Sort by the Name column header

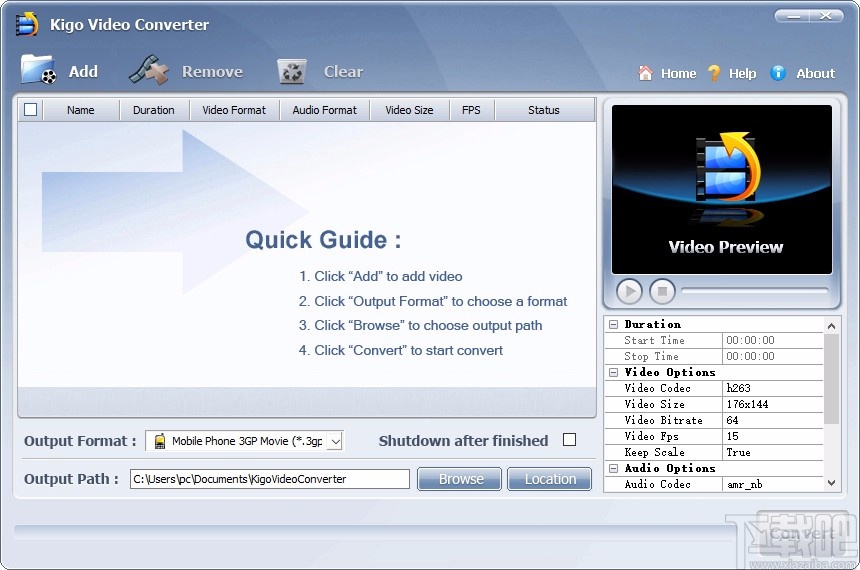click(x=81, y=110)
